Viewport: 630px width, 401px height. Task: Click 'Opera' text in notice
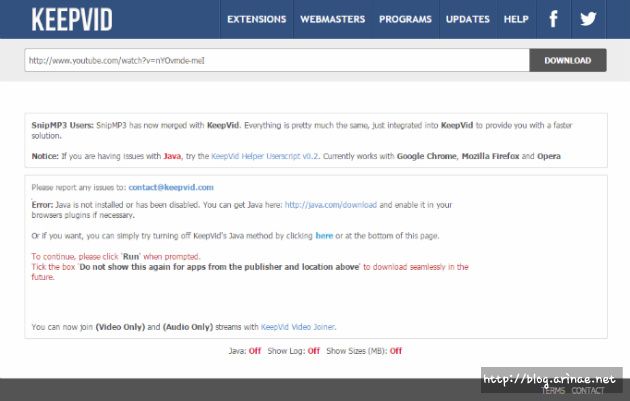click(549, 156)
